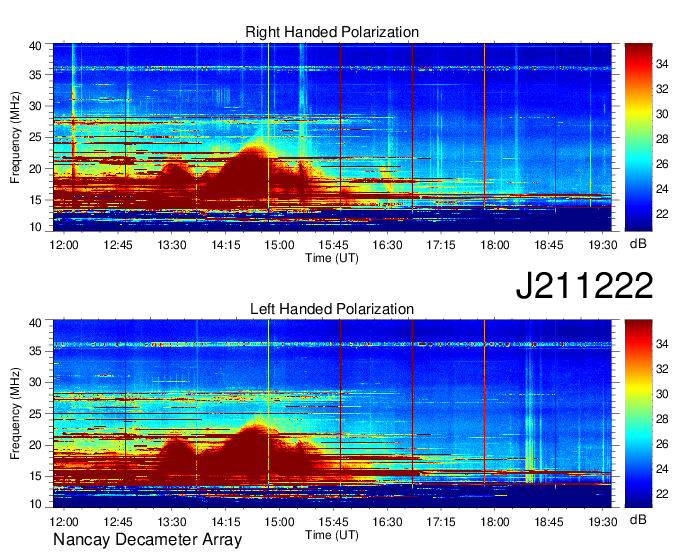680x552 pixels.
Task: Click the "17:15" tick of Right Handed plot
Action: (x=441, y=245)
